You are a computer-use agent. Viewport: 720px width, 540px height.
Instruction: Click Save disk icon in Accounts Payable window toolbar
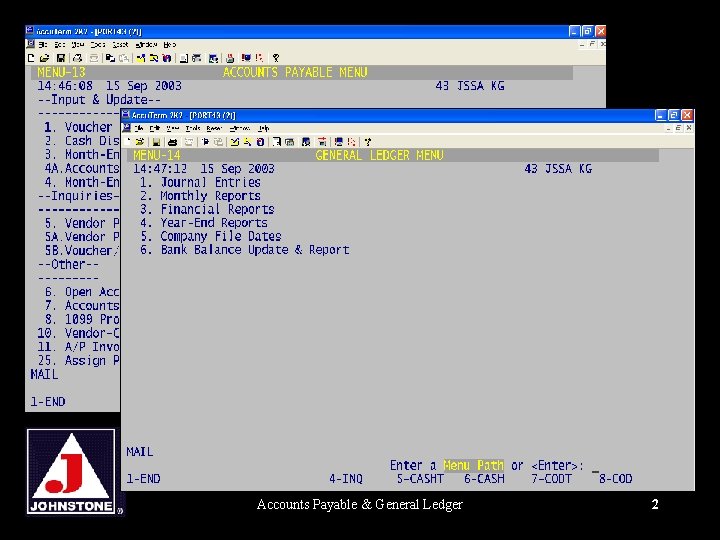61,58
